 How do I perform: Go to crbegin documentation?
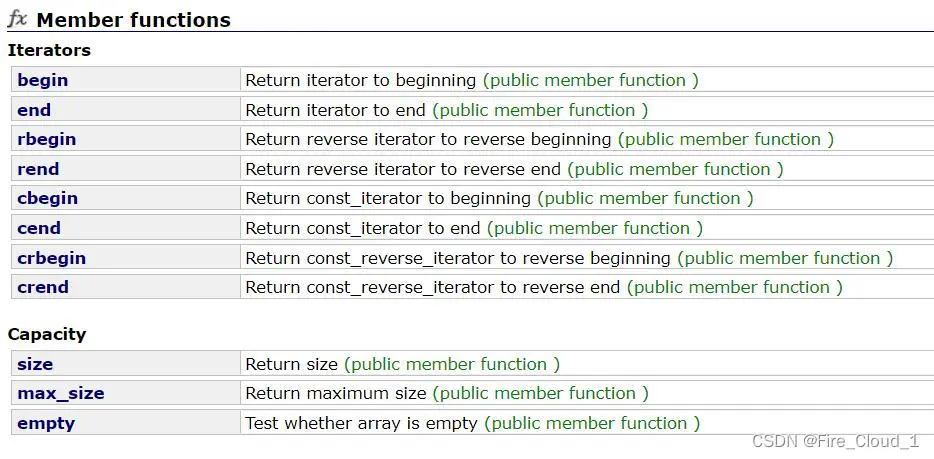[51, 258]
